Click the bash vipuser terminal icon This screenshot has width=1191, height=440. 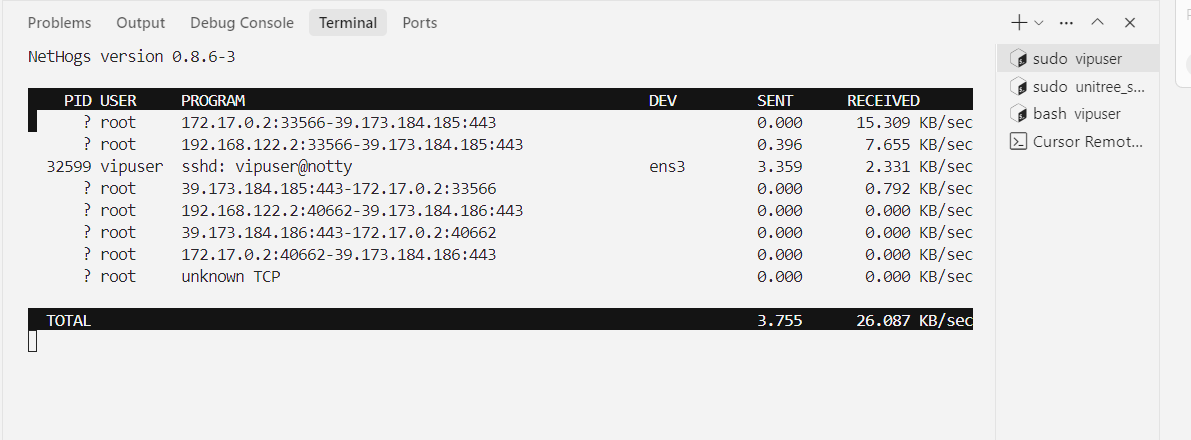[1019, 114]
